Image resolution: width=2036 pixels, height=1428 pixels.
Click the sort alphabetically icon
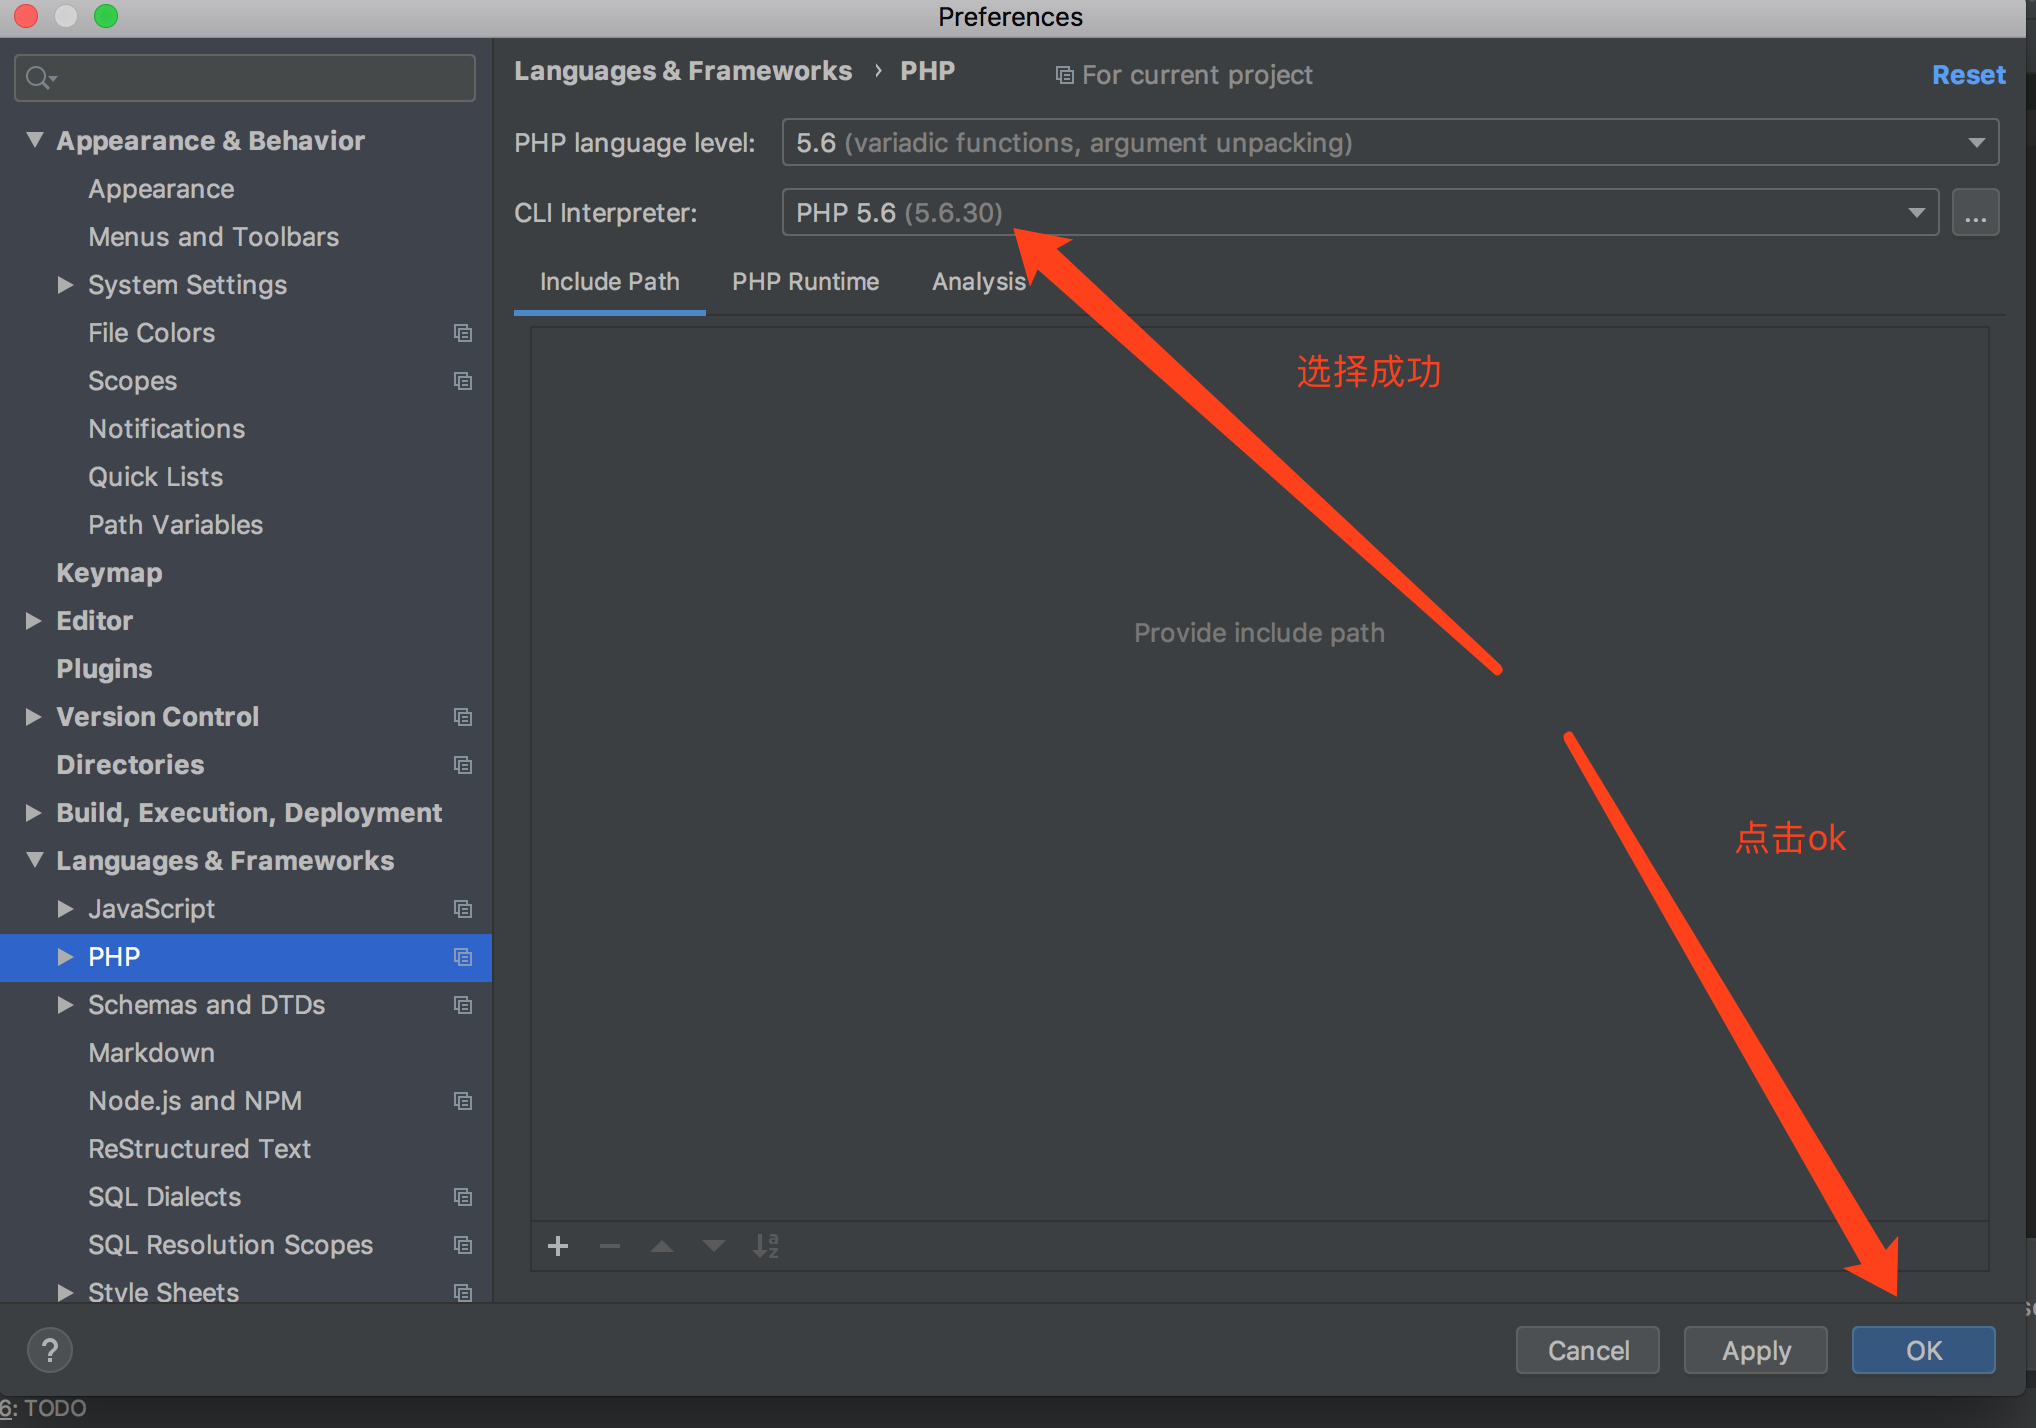click(766, 1246)
